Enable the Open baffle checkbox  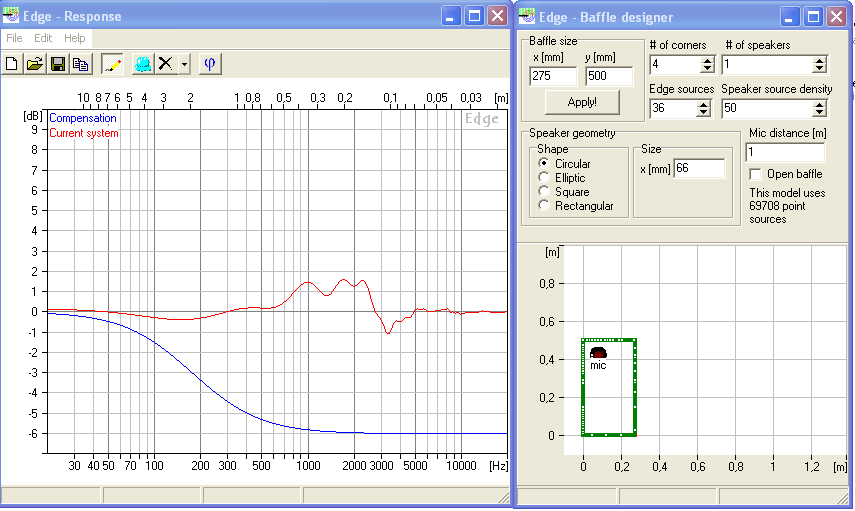click(755, 174)
